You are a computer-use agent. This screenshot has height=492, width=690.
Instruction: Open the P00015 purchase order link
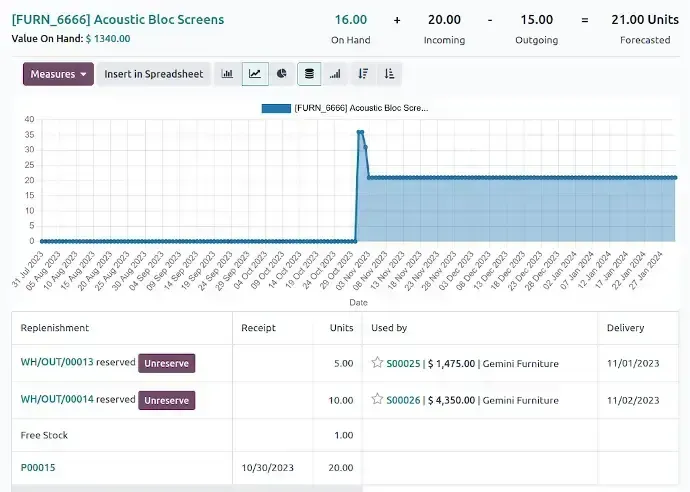[x=38, y=467]
